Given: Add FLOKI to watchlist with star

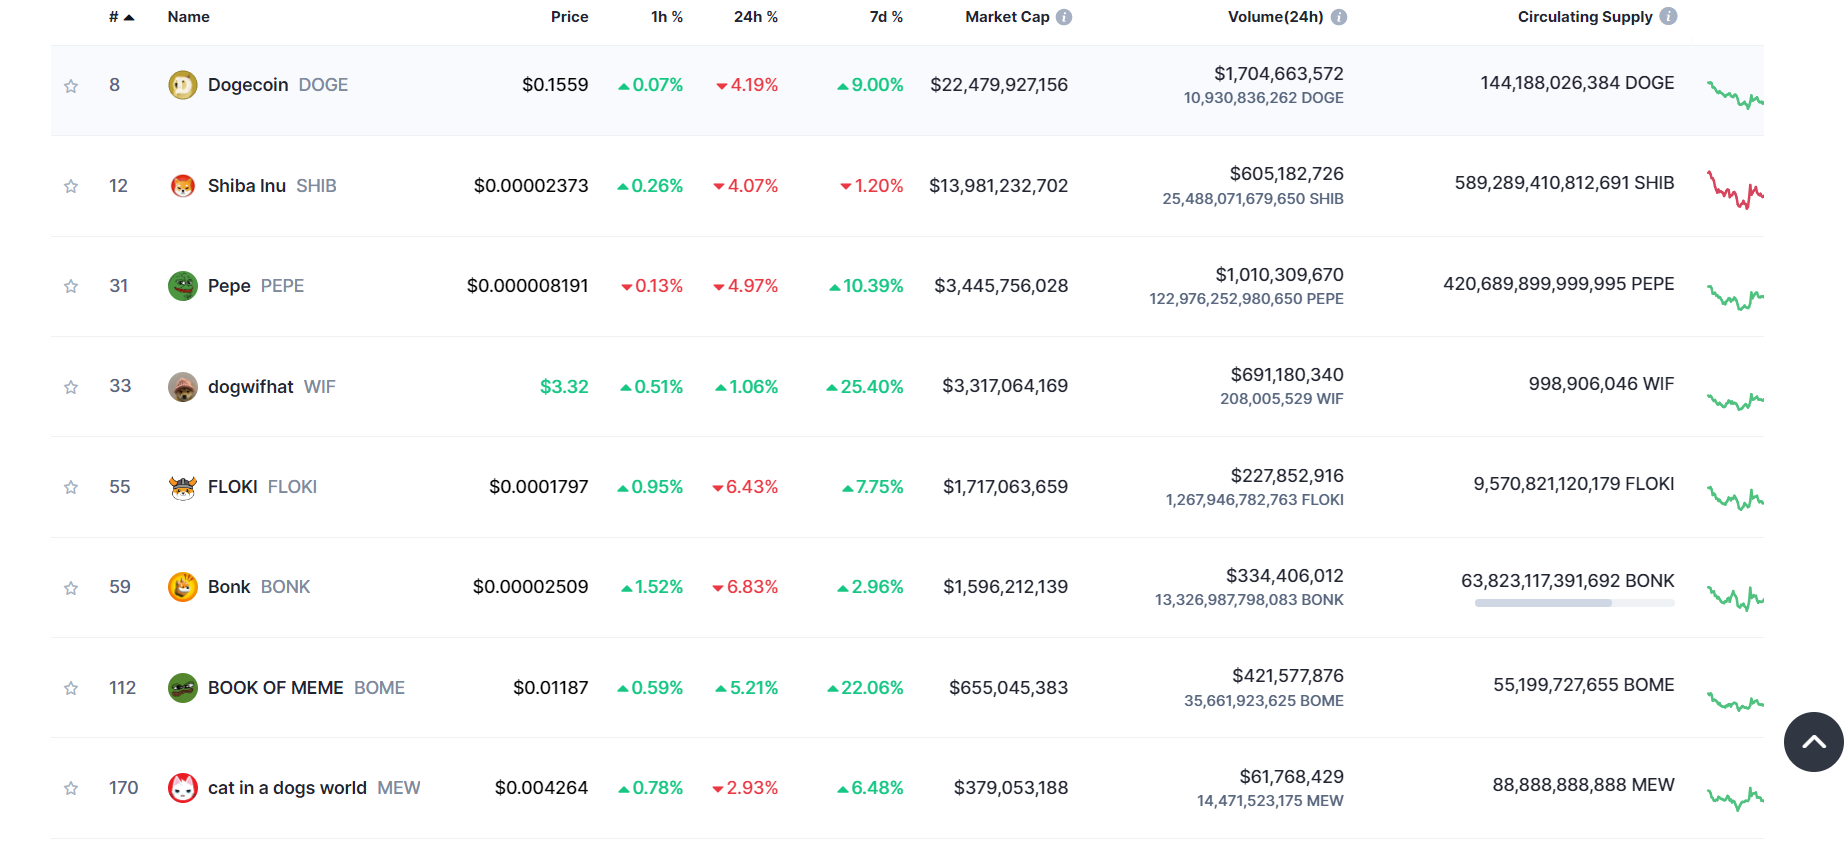Looking at the screenshot, I should 71,487.
